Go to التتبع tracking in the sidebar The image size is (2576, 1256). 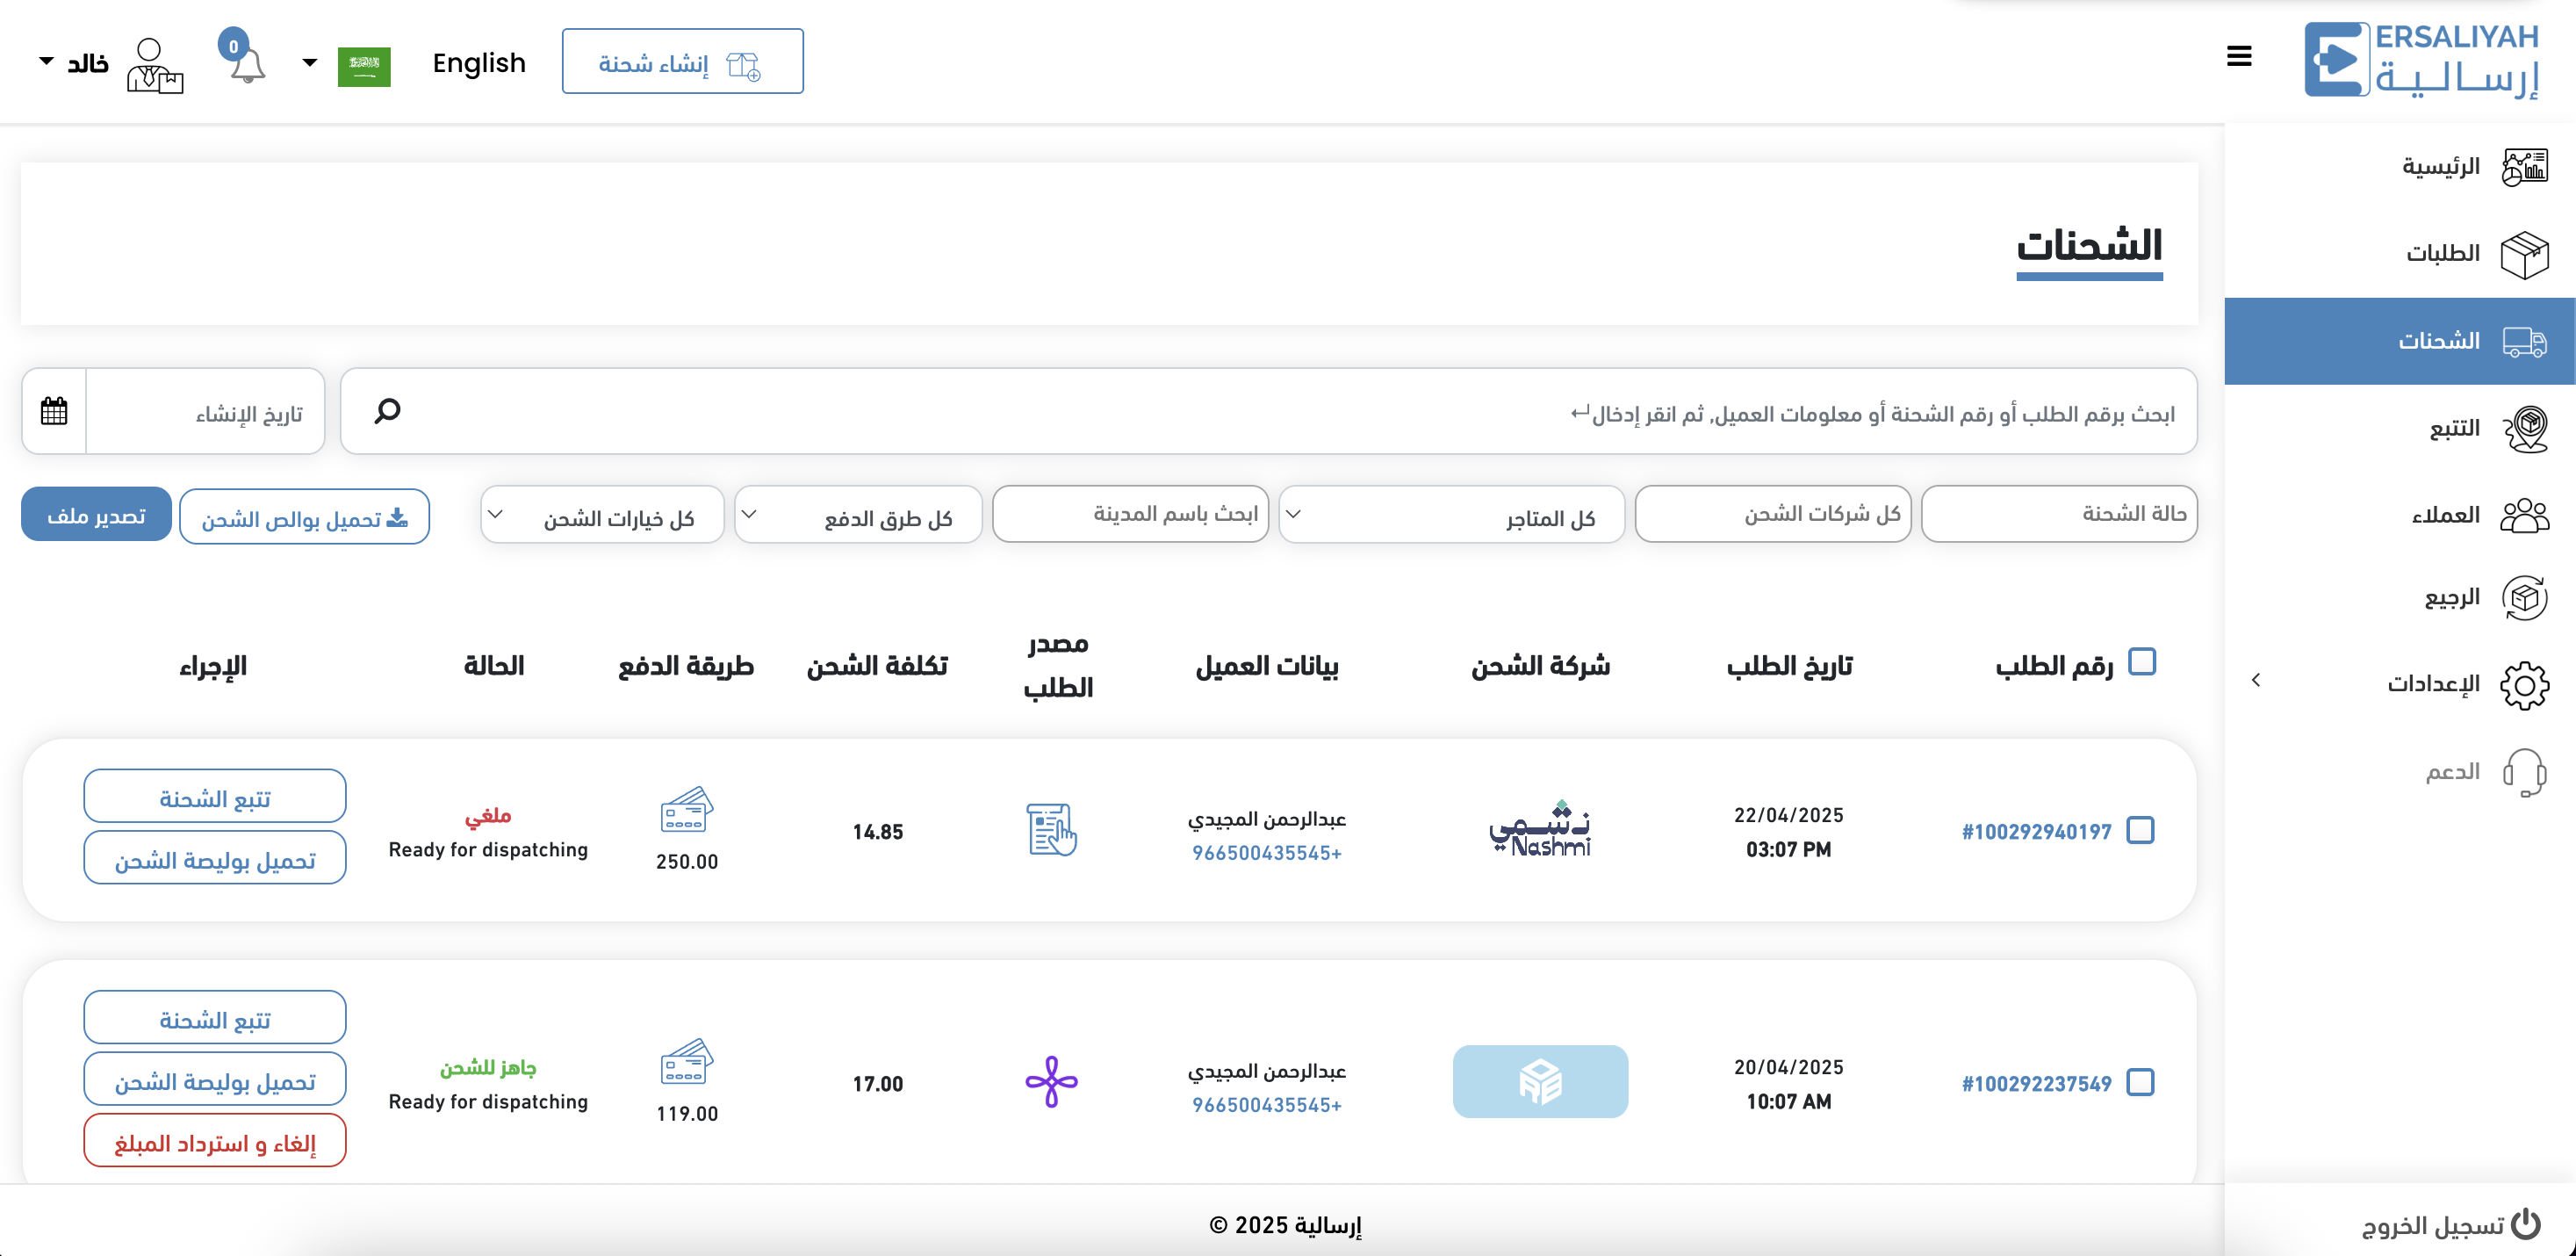[2454, 429]
